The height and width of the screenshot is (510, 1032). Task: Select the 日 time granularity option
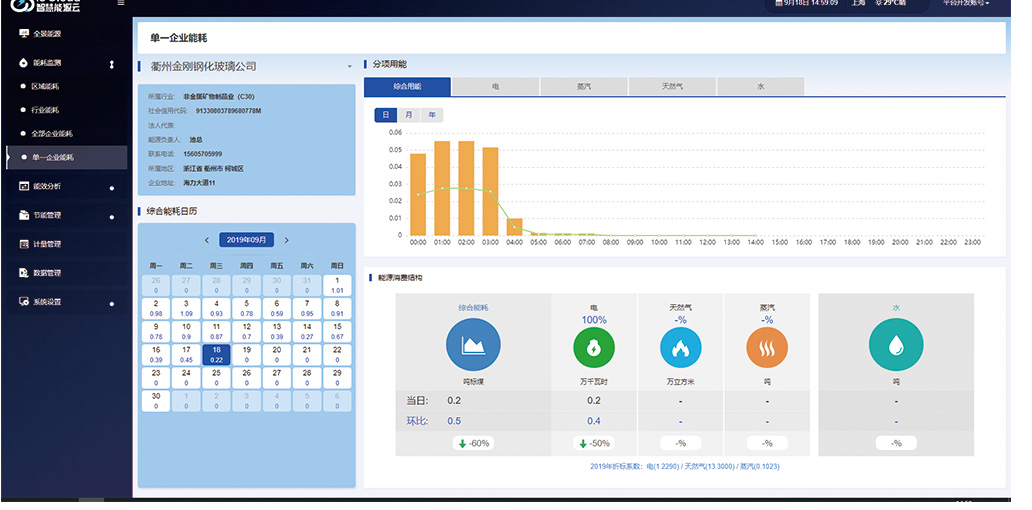point(385,115)
